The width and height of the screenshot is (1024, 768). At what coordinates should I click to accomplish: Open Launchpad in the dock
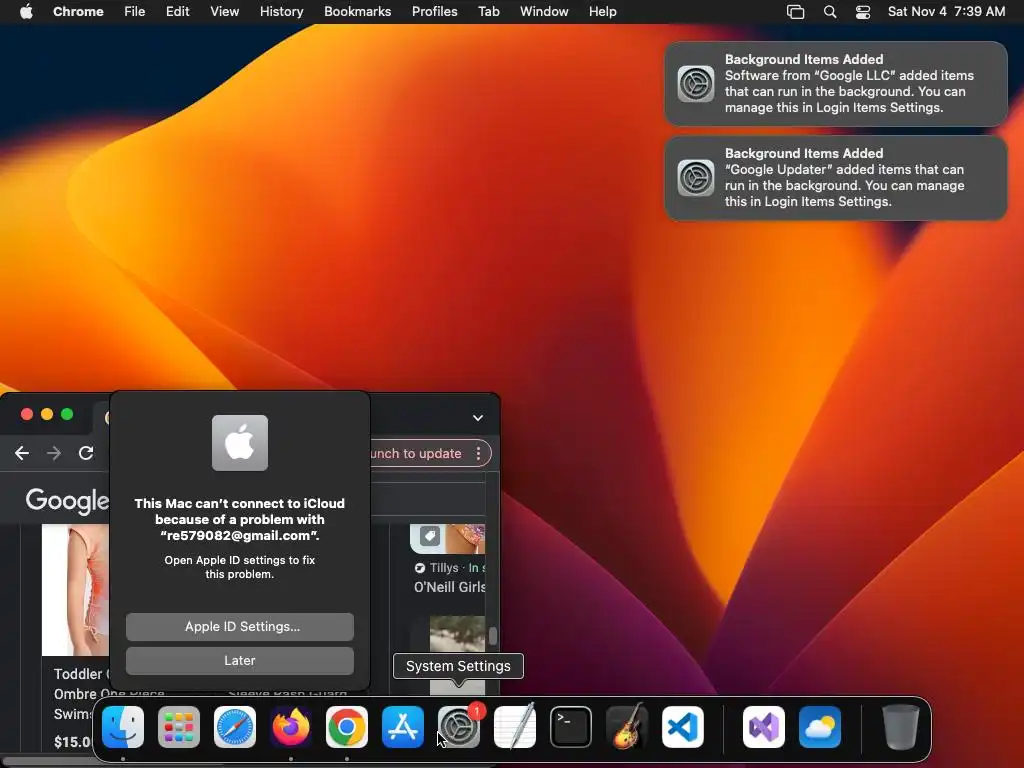tap(179, 727)
